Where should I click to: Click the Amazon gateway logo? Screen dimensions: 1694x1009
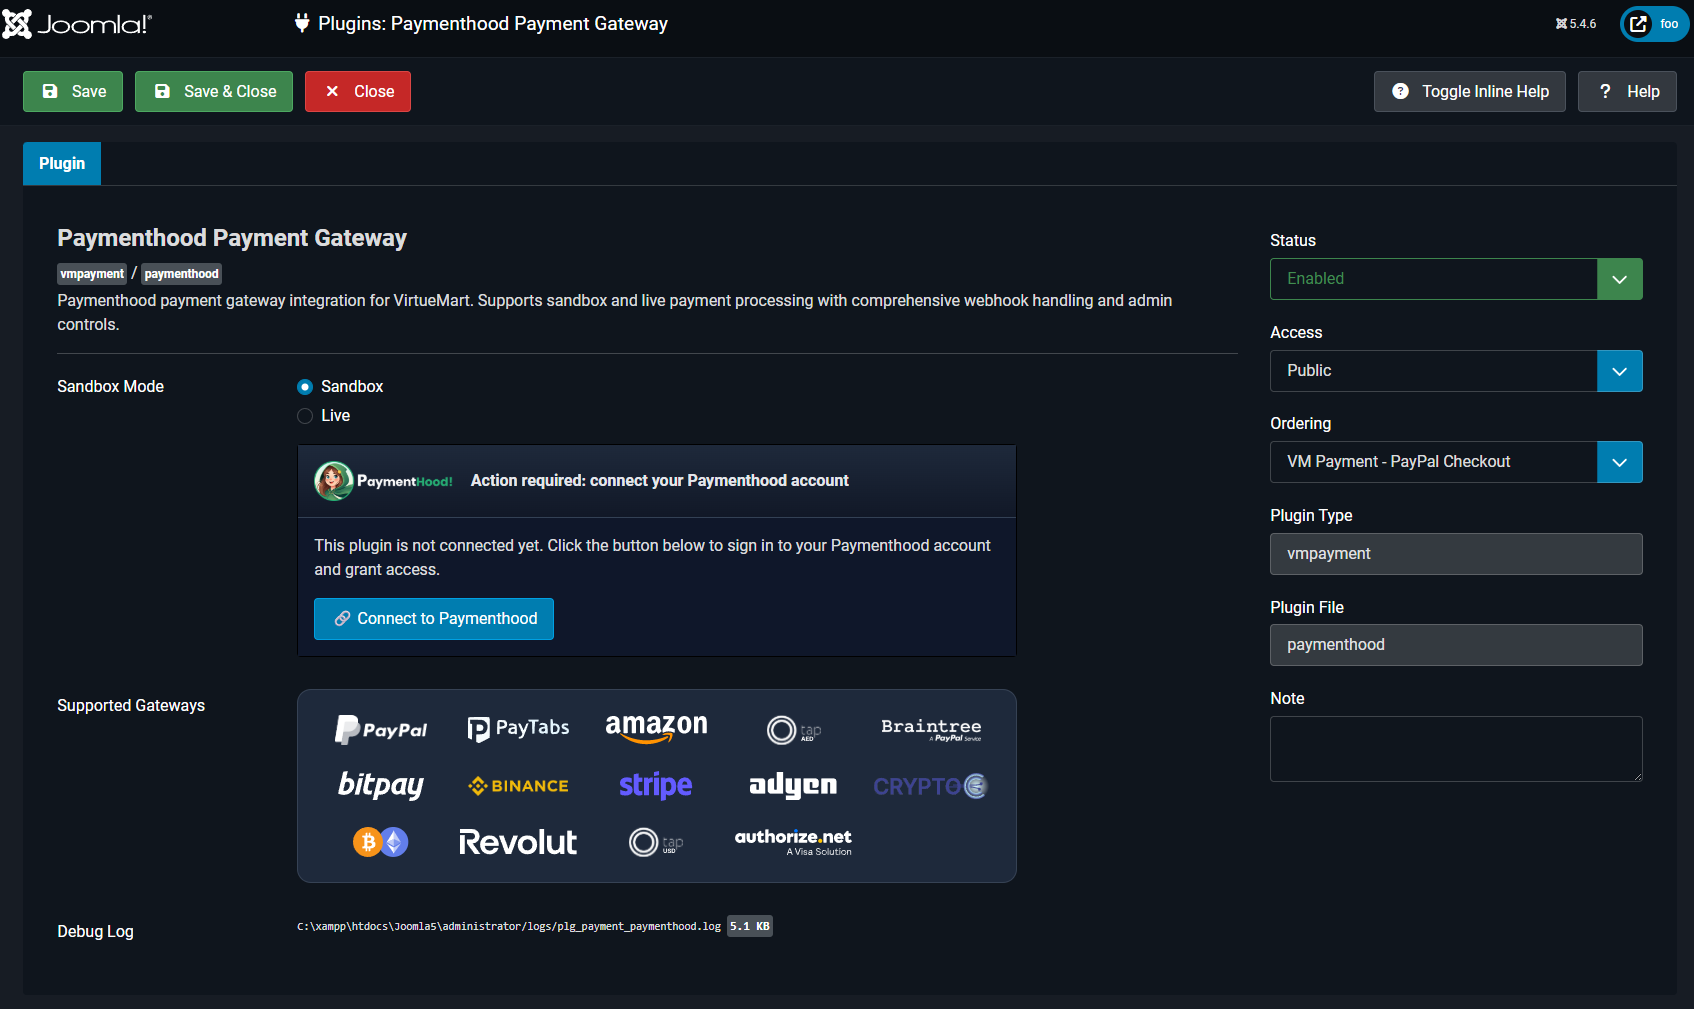tap(656, 727)
